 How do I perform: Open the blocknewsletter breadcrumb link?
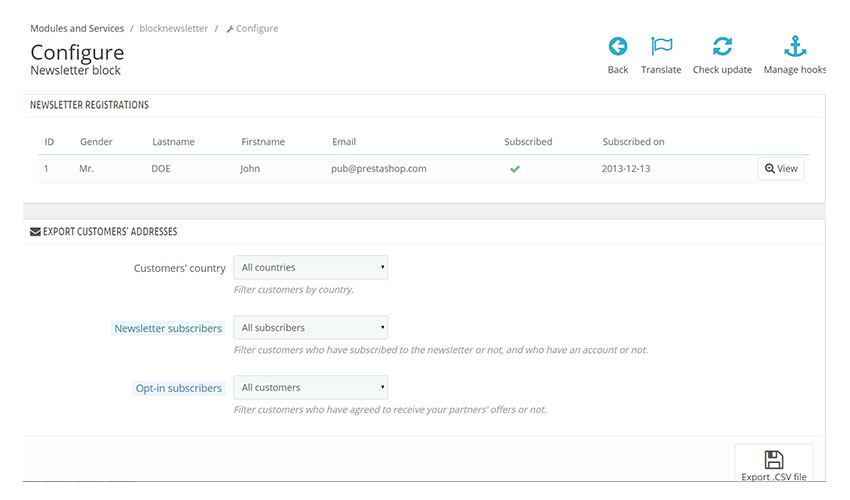coord(173,29)
